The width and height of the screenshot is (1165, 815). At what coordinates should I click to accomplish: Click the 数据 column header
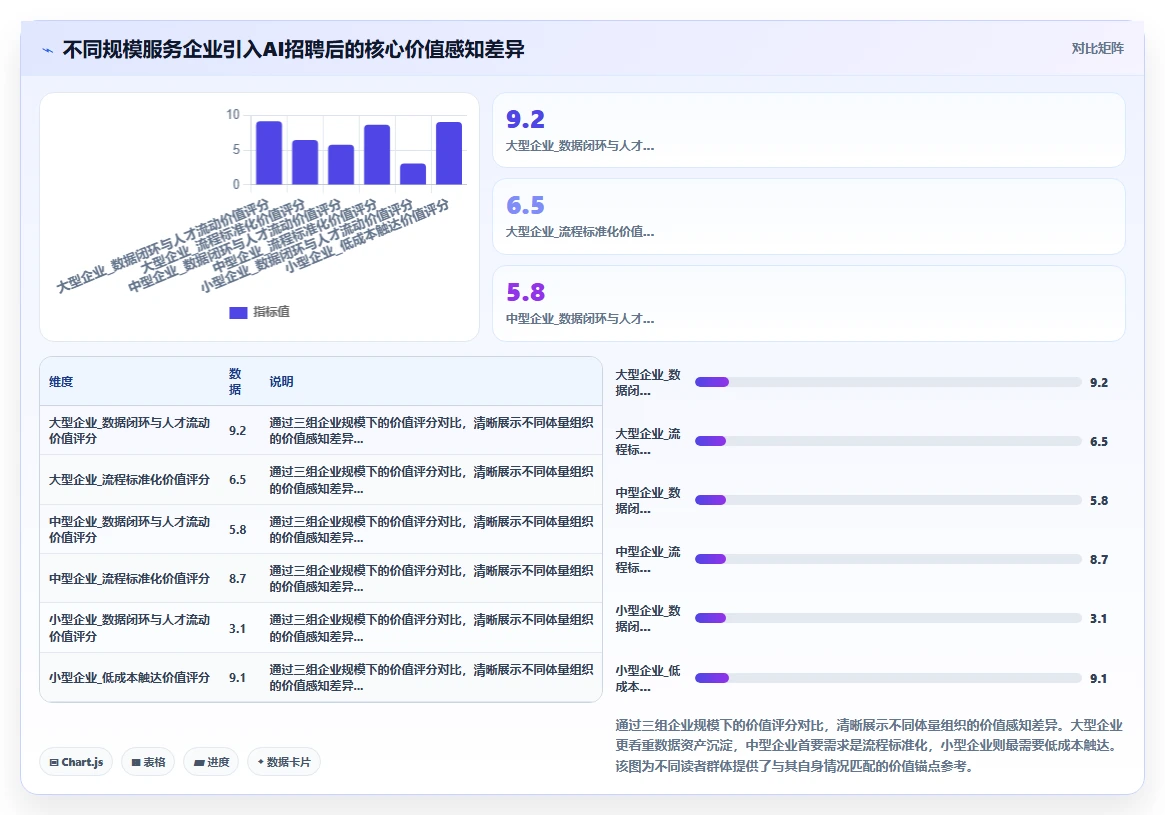point(235,381)
